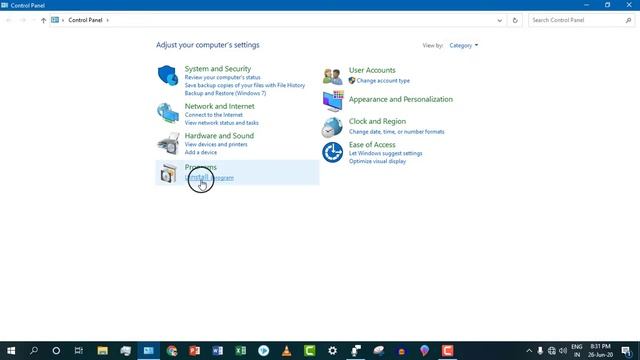The height and width of the screenshot is (360, 640).
Task: Click the User Accounts heading
Action: point(372,70)
